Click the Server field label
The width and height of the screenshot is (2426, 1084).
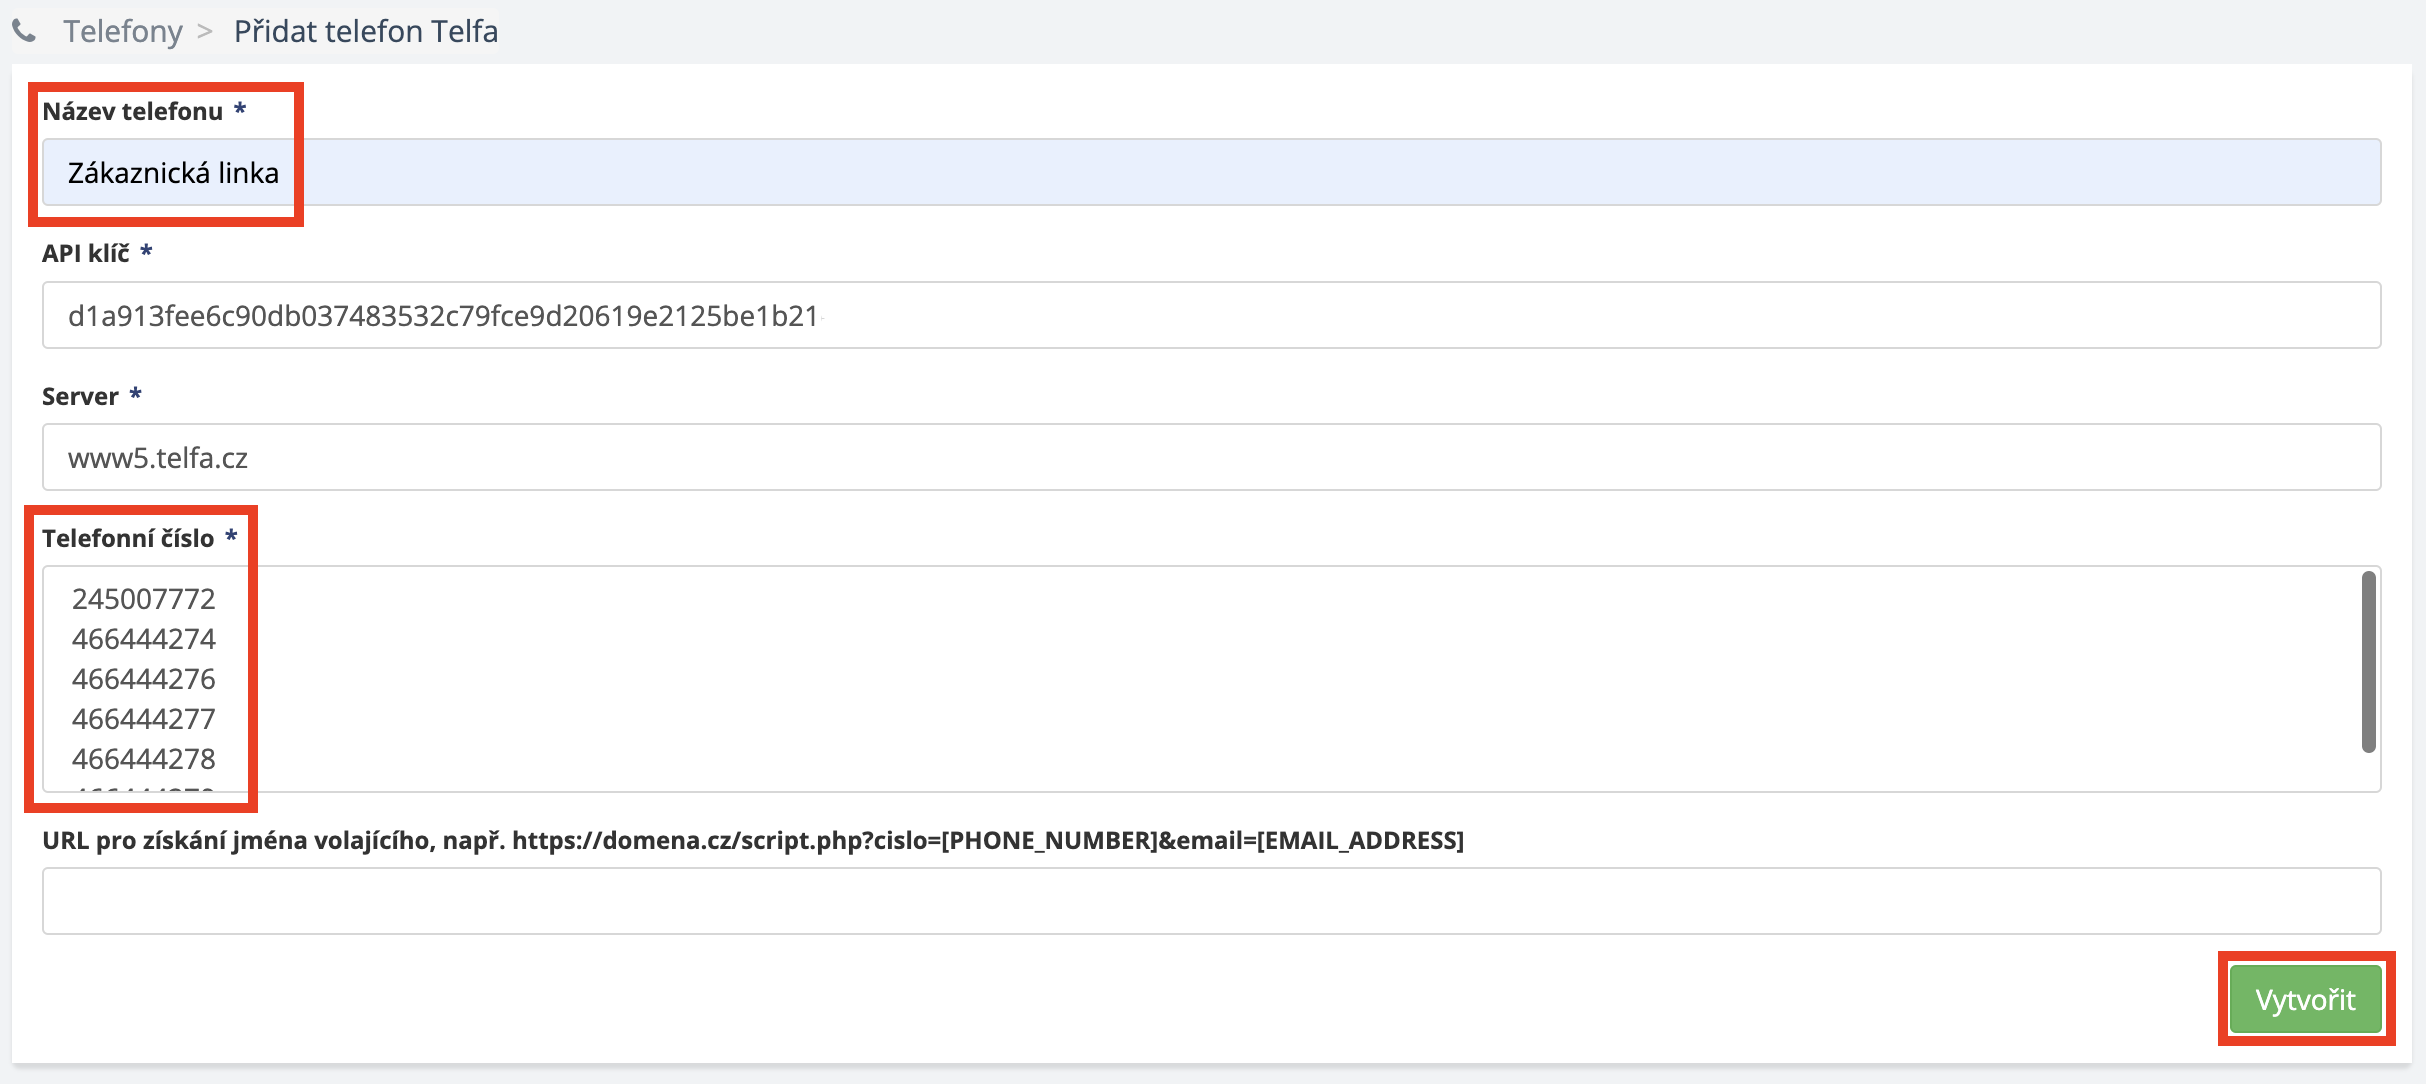point(80,397)
